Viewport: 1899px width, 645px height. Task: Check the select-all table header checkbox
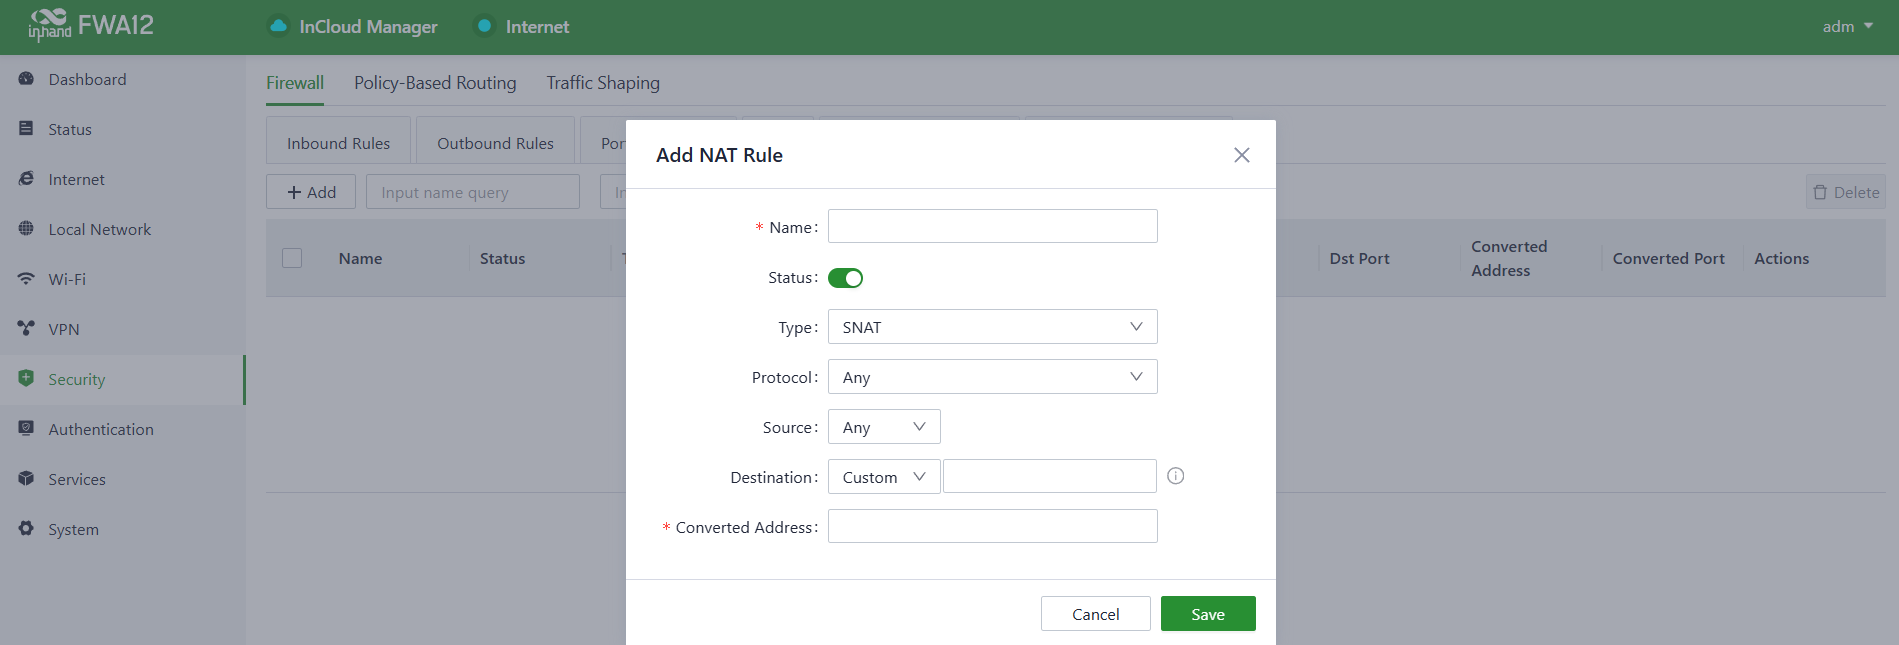292,258
